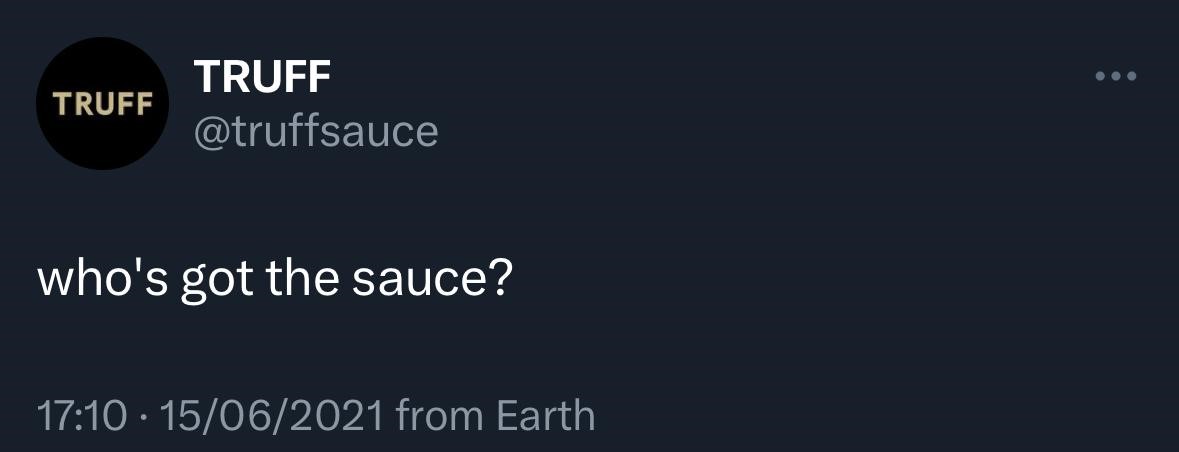
Task: Click the bold TRUFF account name
Action: pyautogui.click(x=262, y=76)
